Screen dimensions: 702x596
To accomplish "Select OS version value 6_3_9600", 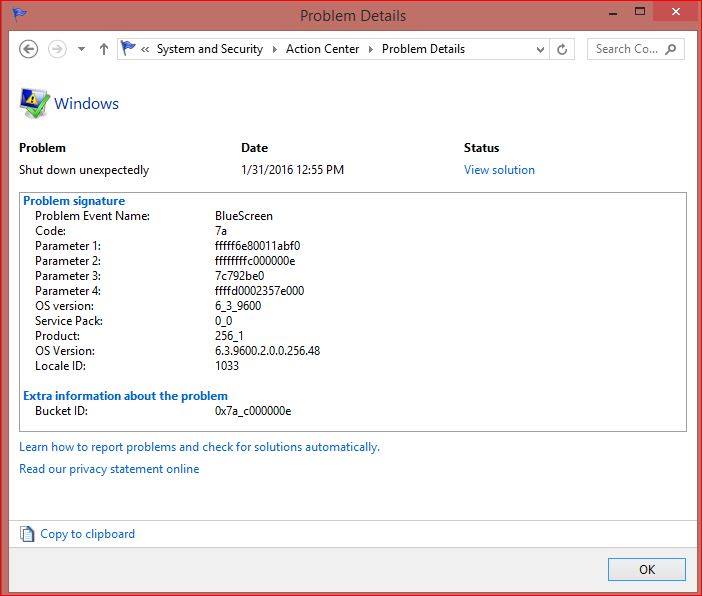I will 238,306.
